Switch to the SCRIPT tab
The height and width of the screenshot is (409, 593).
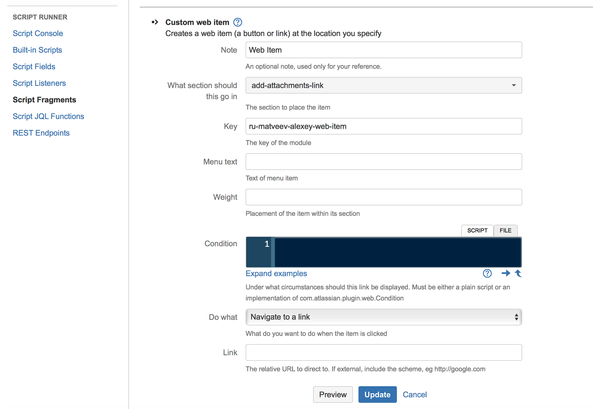coord(477,230)
